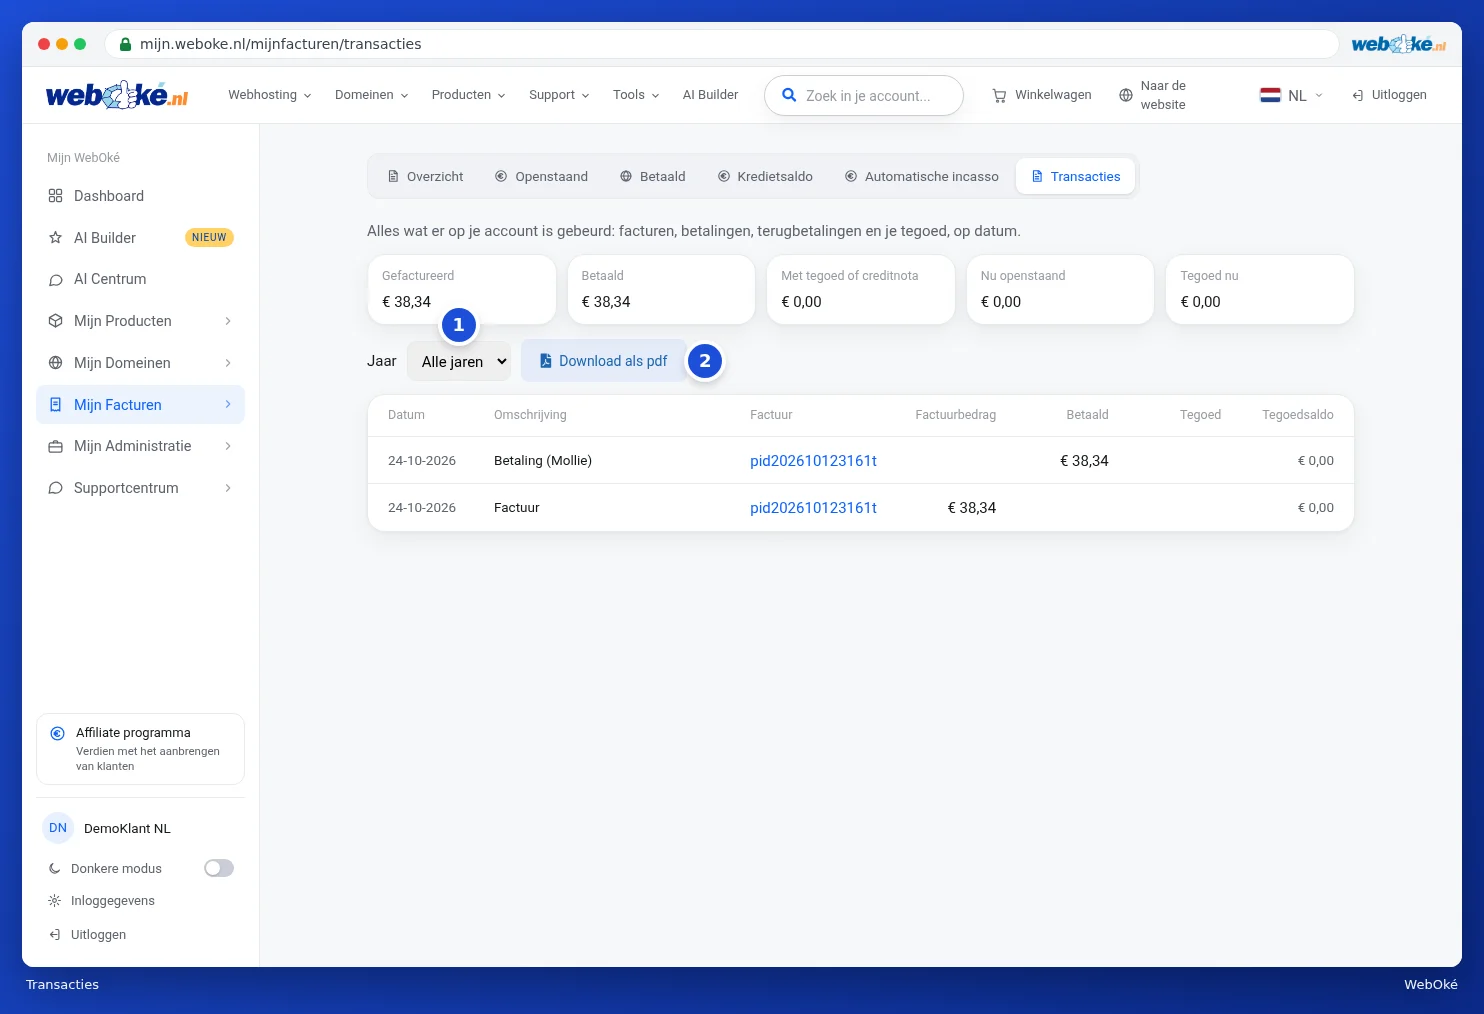Click the AI Centrum chat bubble icon
1484x1014 pixels.
point(56,279)
